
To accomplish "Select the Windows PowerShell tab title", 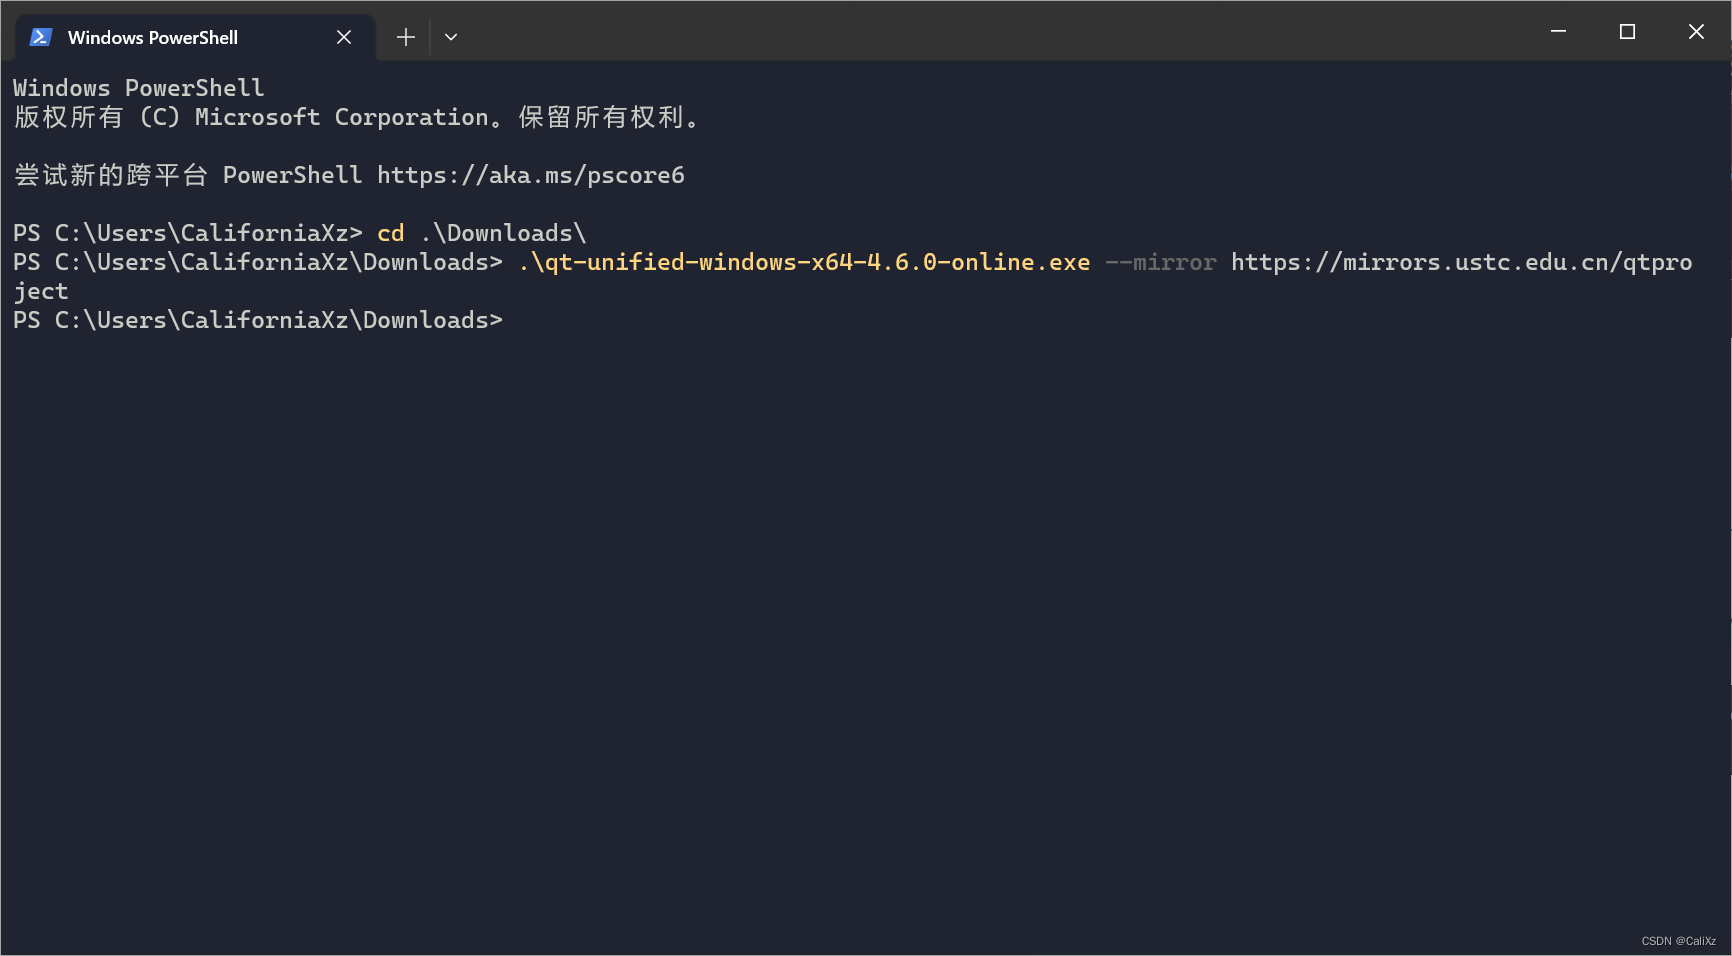I will 152,37.
